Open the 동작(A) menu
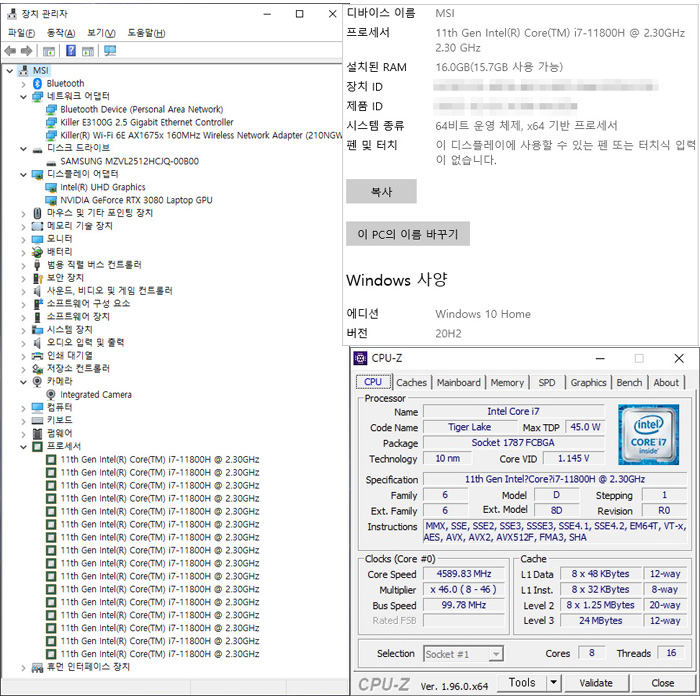This screenshot has height=700, width=700. pyautogui.click(x=61, y=33)
